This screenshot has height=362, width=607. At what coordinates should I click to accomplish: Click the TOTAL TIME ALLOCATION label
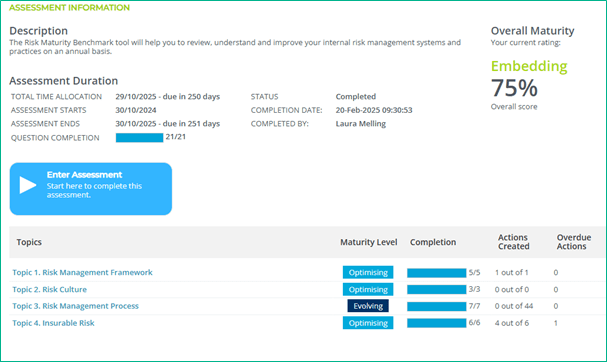coord(57,96)
